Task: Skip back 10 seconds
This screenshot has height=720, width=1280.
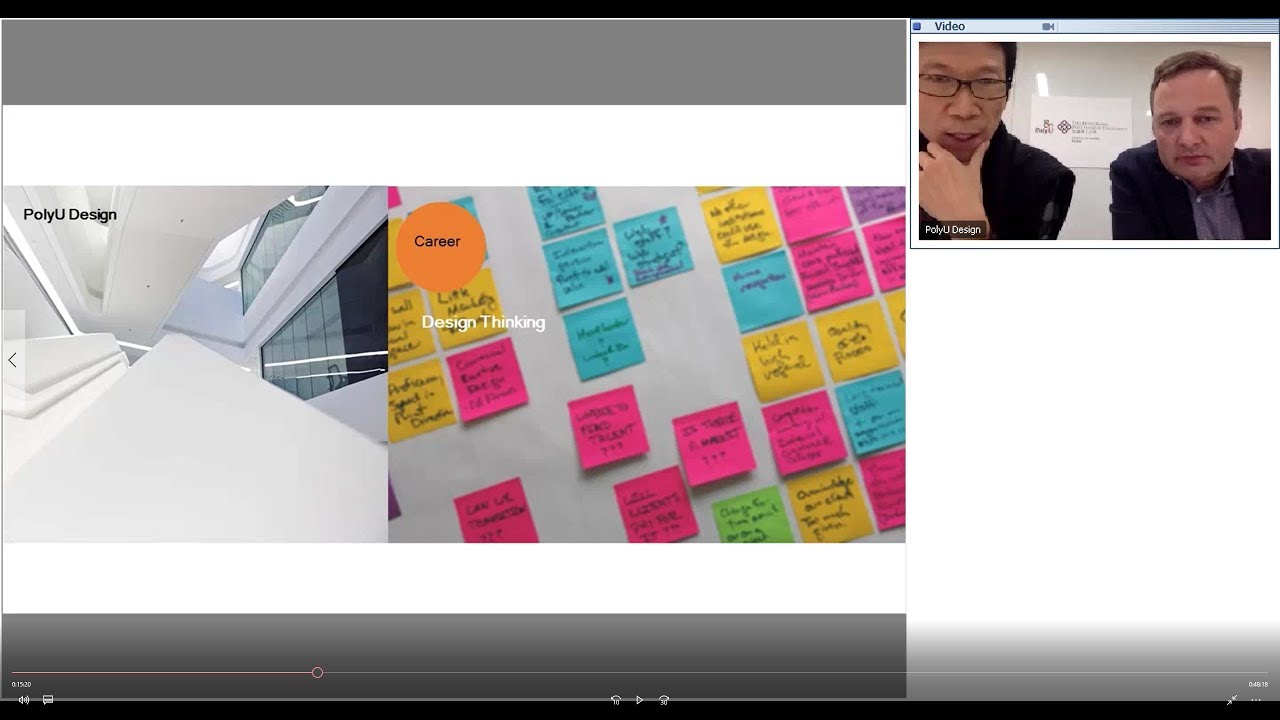Action: click(x=615, y=700)
